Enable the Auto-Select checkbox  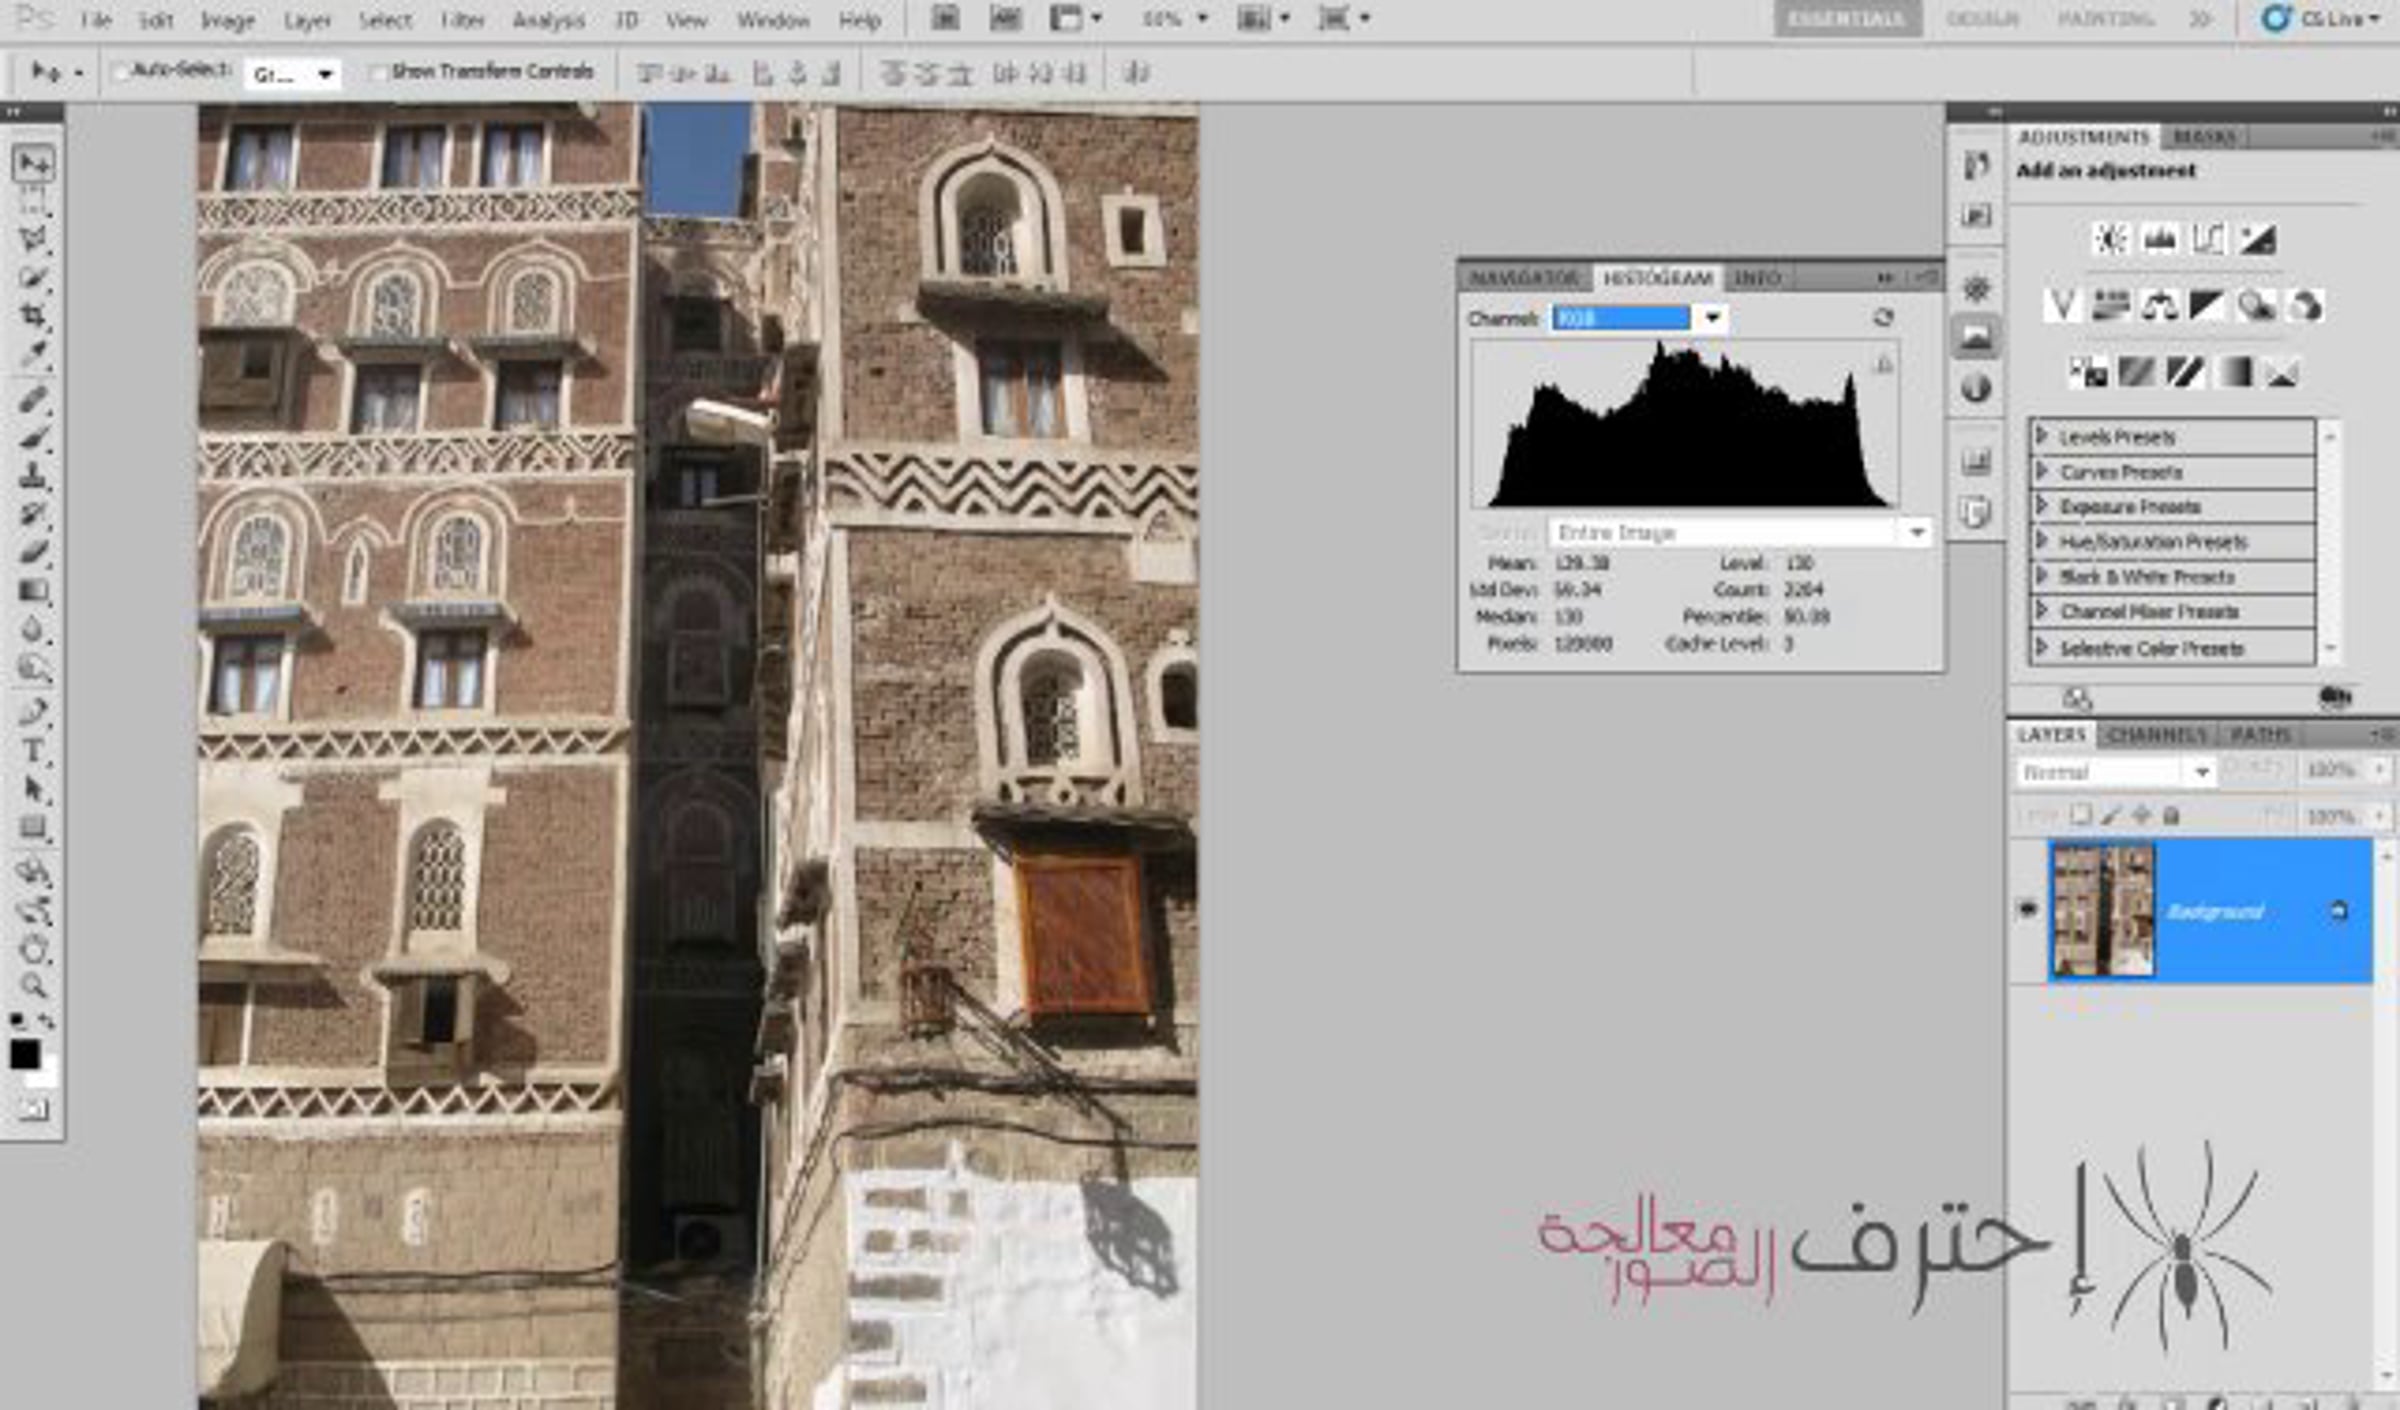click(121, 71)
